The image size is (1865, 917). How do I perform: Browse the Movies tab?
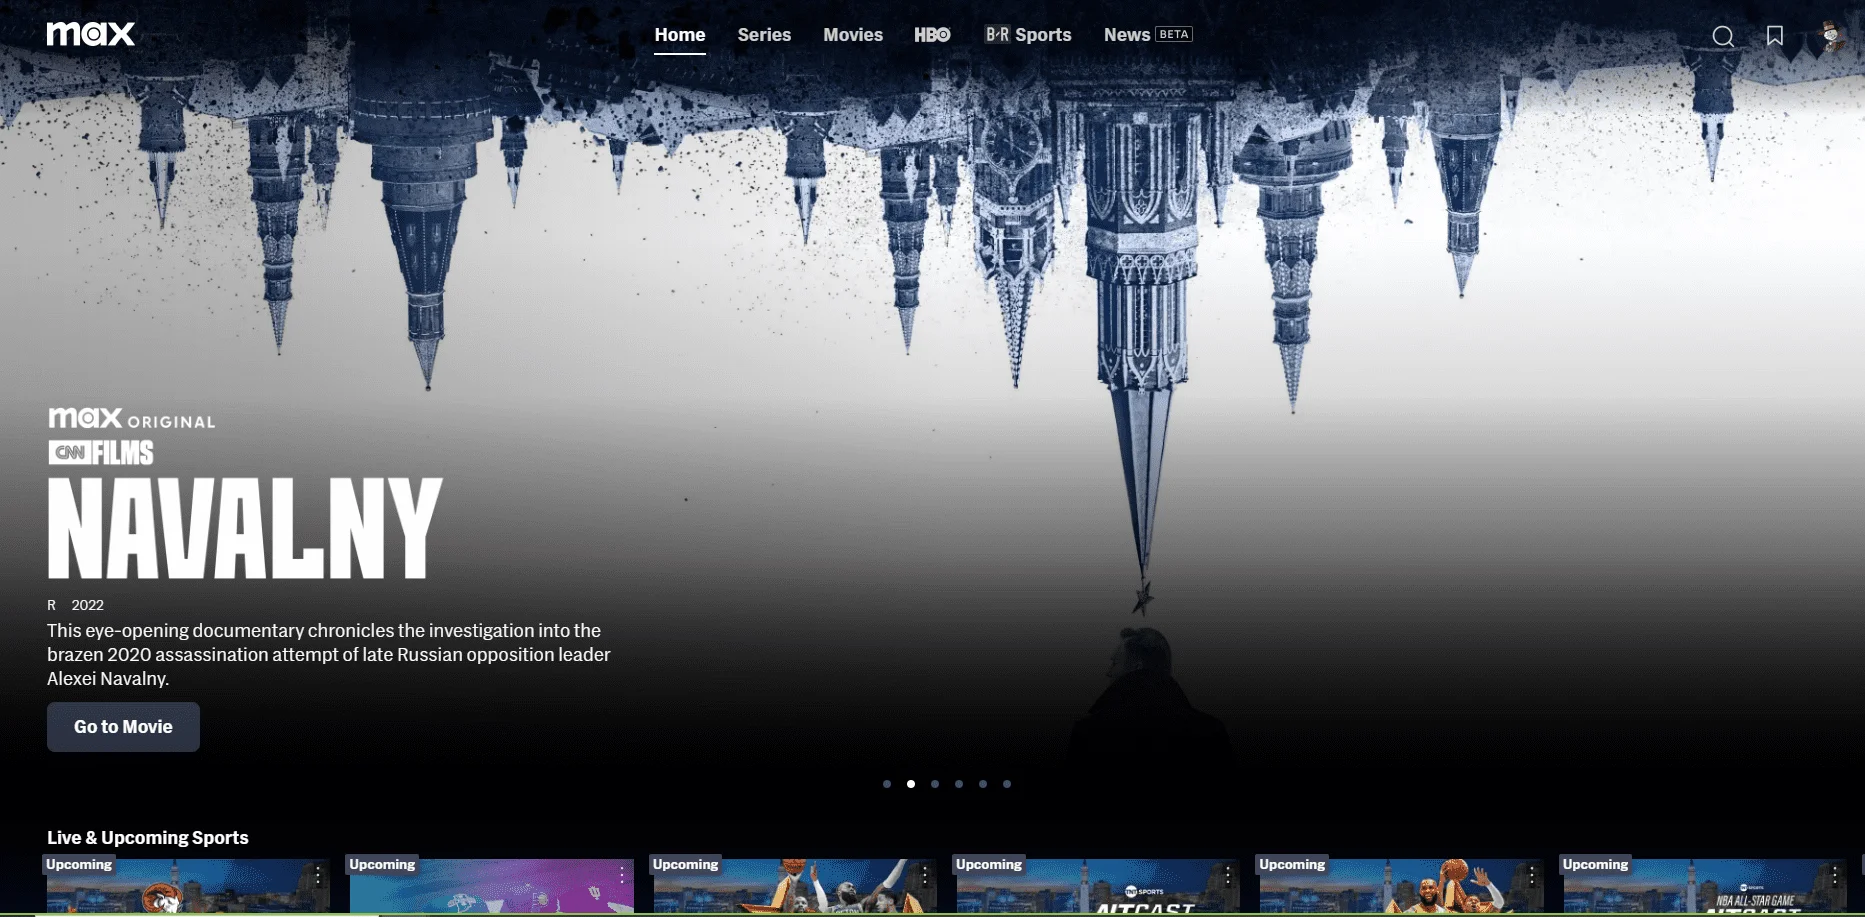click(853, 35)
